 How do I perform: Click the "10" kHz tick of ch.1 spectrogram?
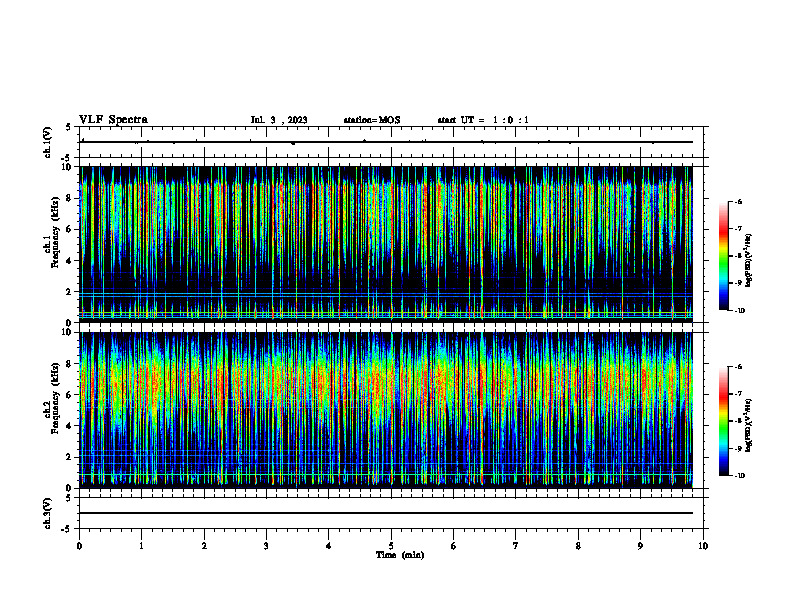tap(68, 167)
